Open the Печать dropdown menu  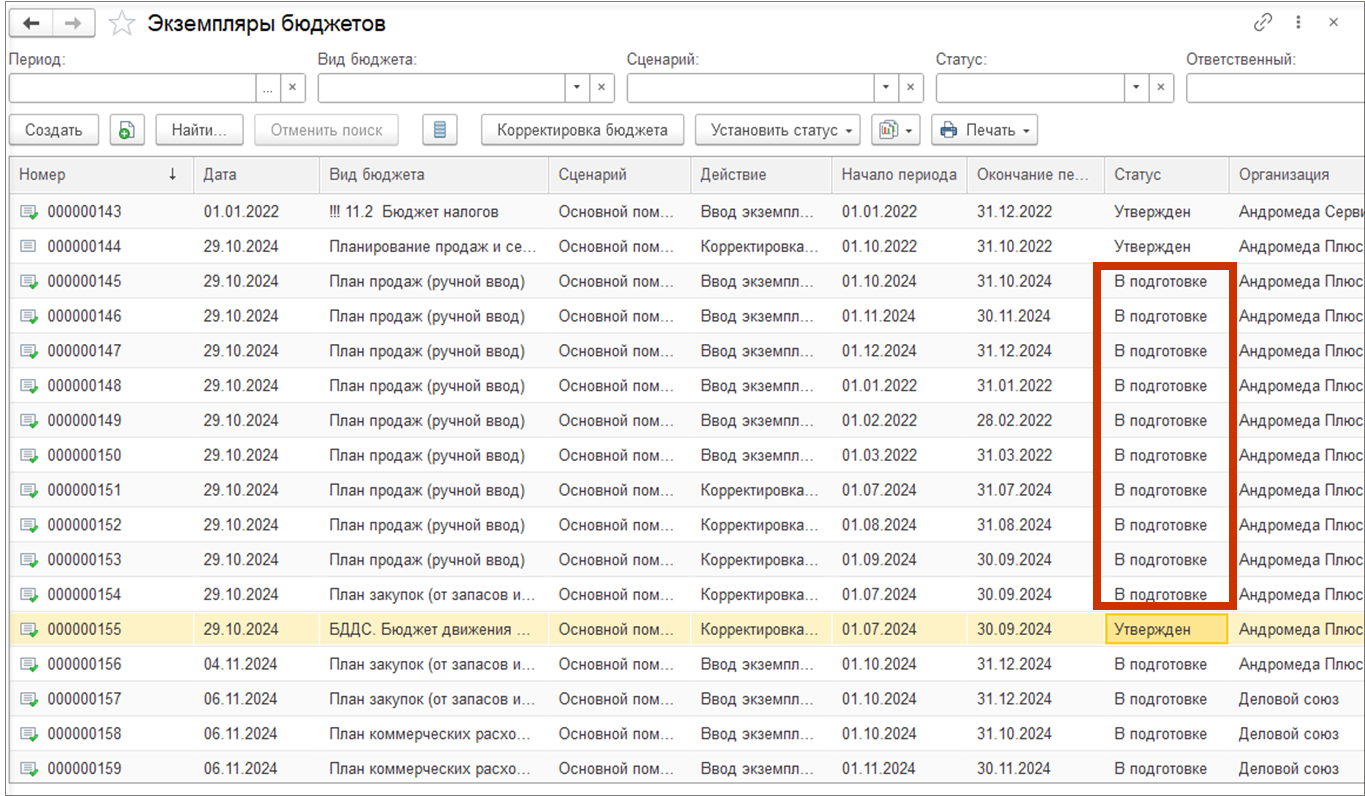(984, 130)
